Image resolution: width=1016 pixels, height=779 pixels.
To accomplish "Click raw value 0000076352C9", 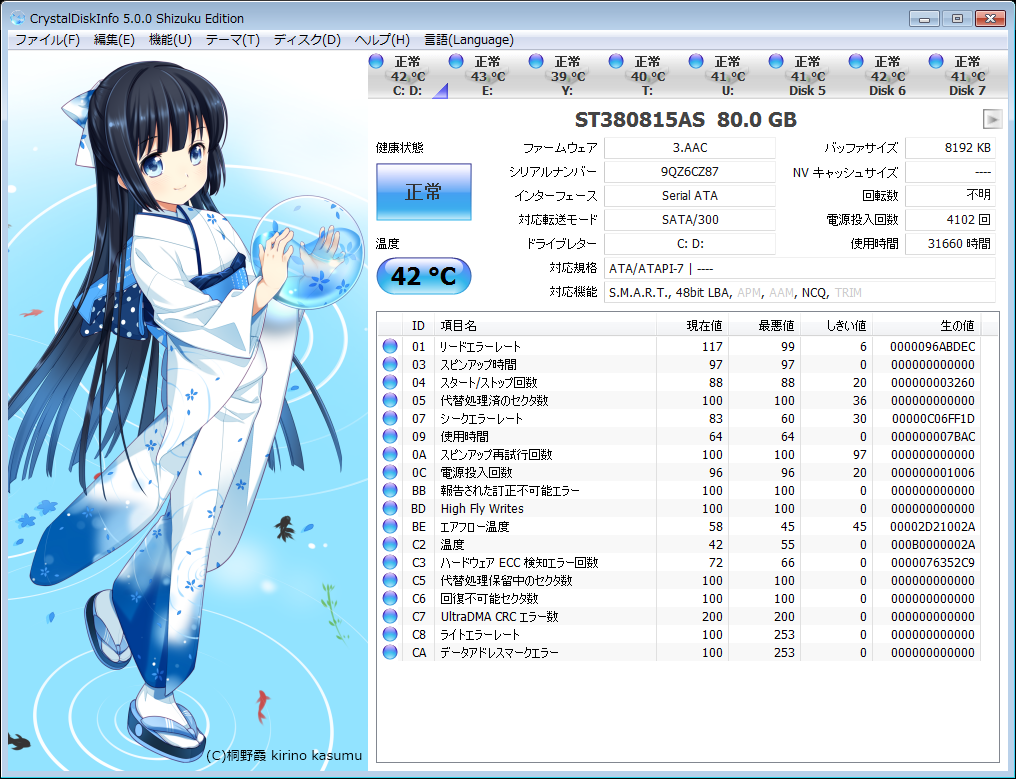I will [x=932, y=563].
